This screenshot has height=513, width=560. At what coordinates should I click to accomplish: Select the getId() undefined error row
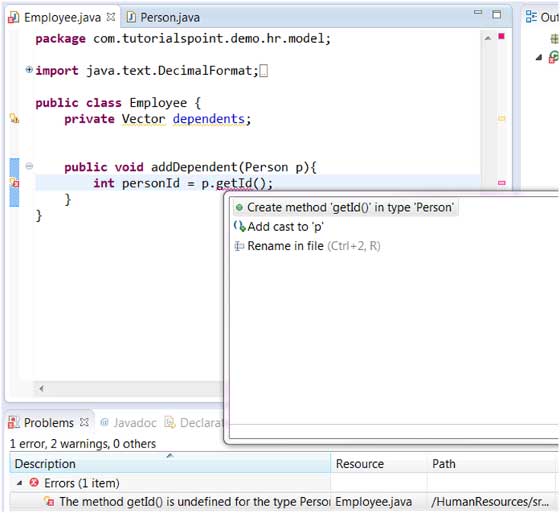[x=282, y=502]
